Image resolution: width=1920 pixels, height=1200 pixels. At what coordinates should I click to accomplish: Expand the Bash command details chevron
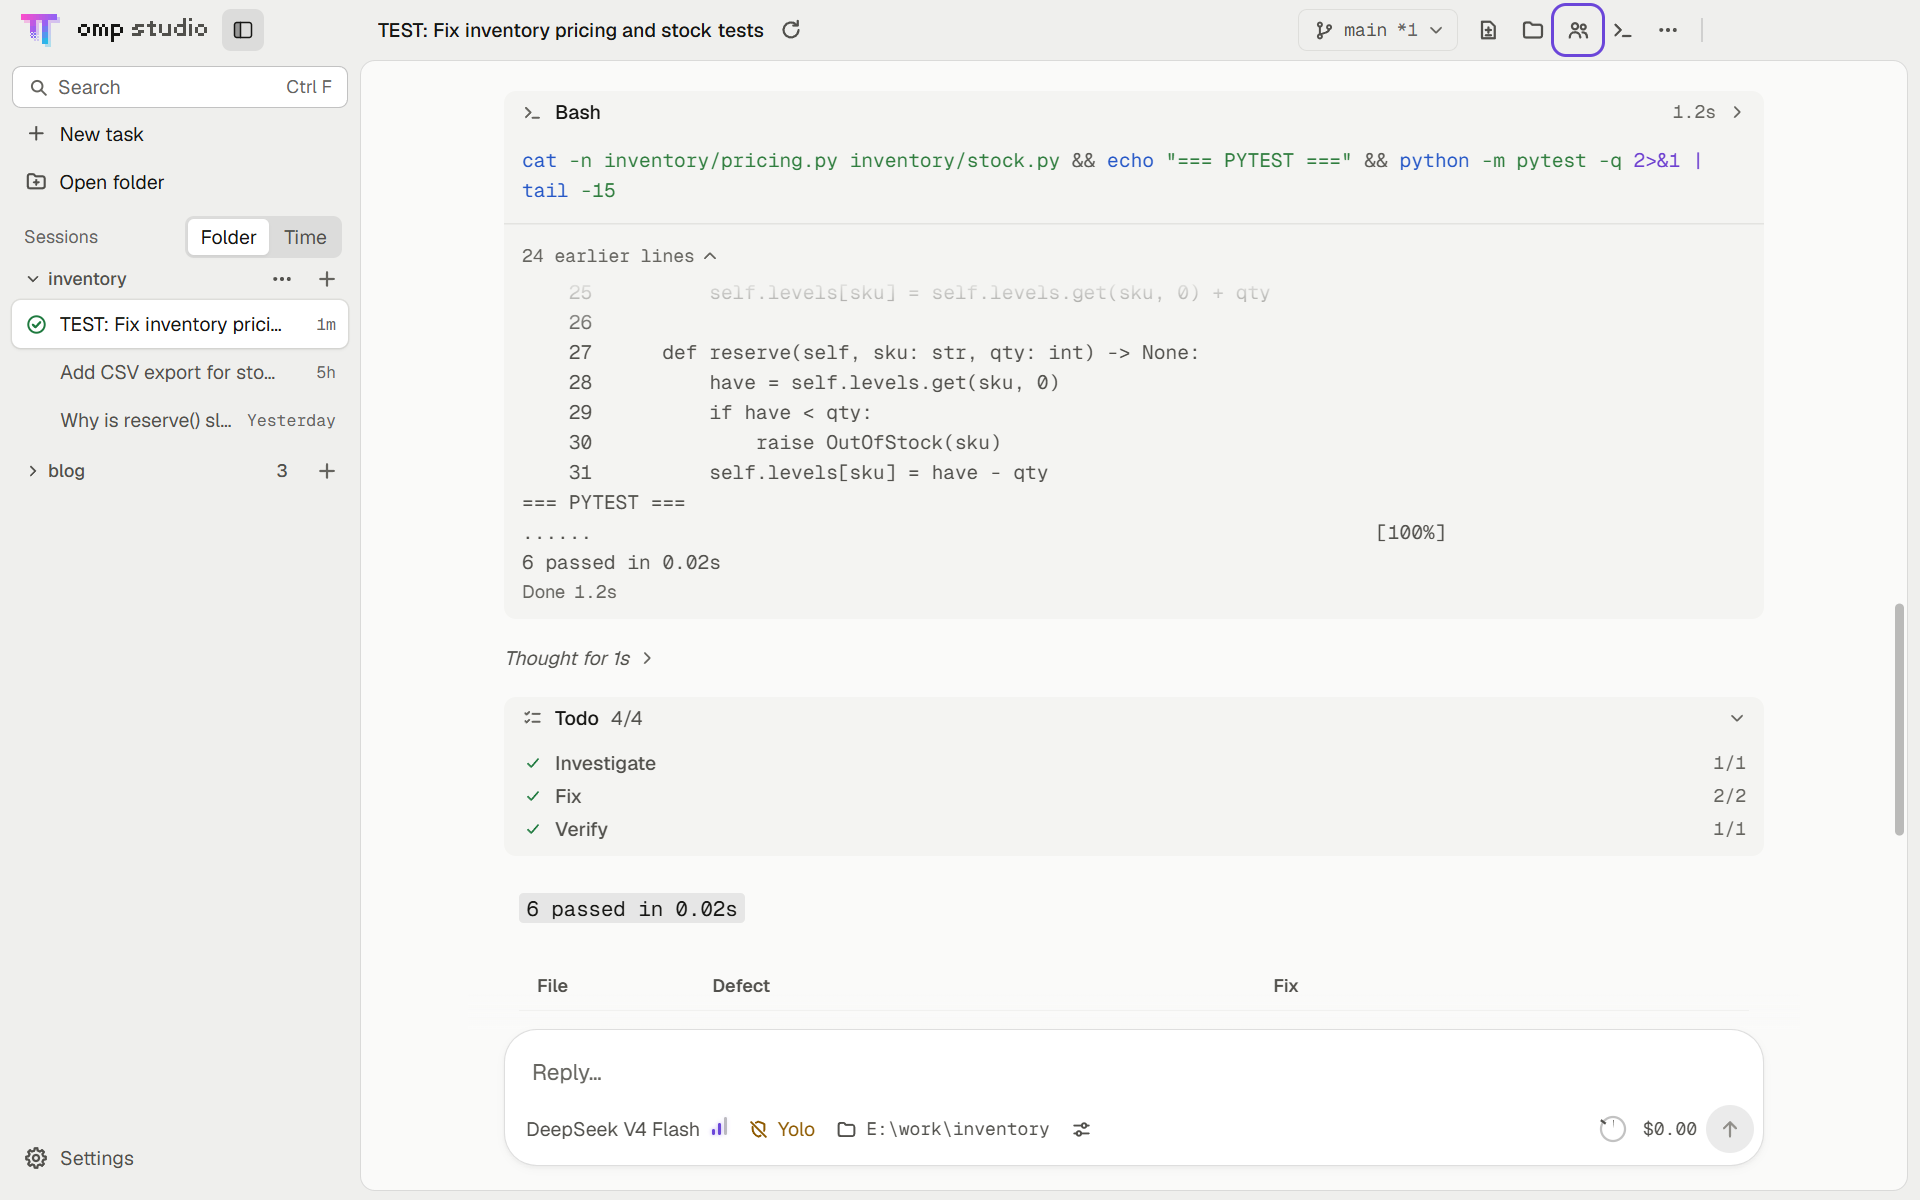coord(1737,112)
